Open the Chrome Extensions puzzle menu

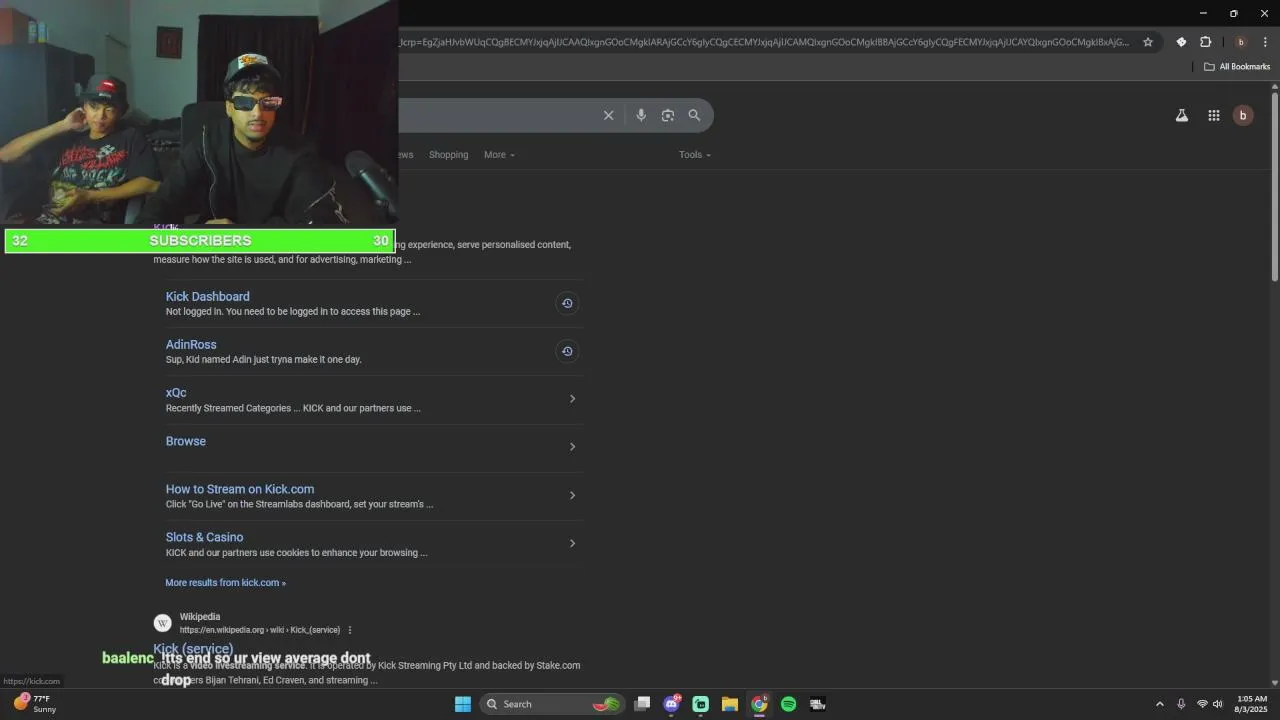pyautogui.click(x=1205, y=42)
